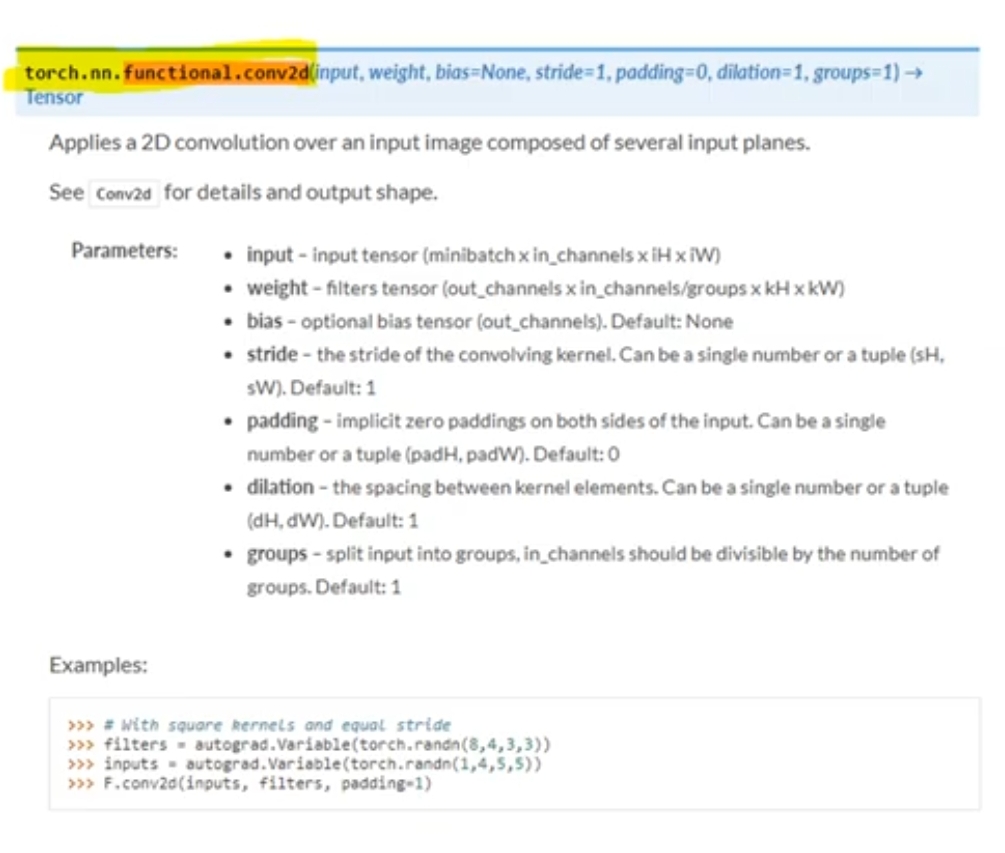The height and width of the screenshot is (853, 1005).
Task: Select the 'dilation' parameter name
Action: tap(280, 487)
